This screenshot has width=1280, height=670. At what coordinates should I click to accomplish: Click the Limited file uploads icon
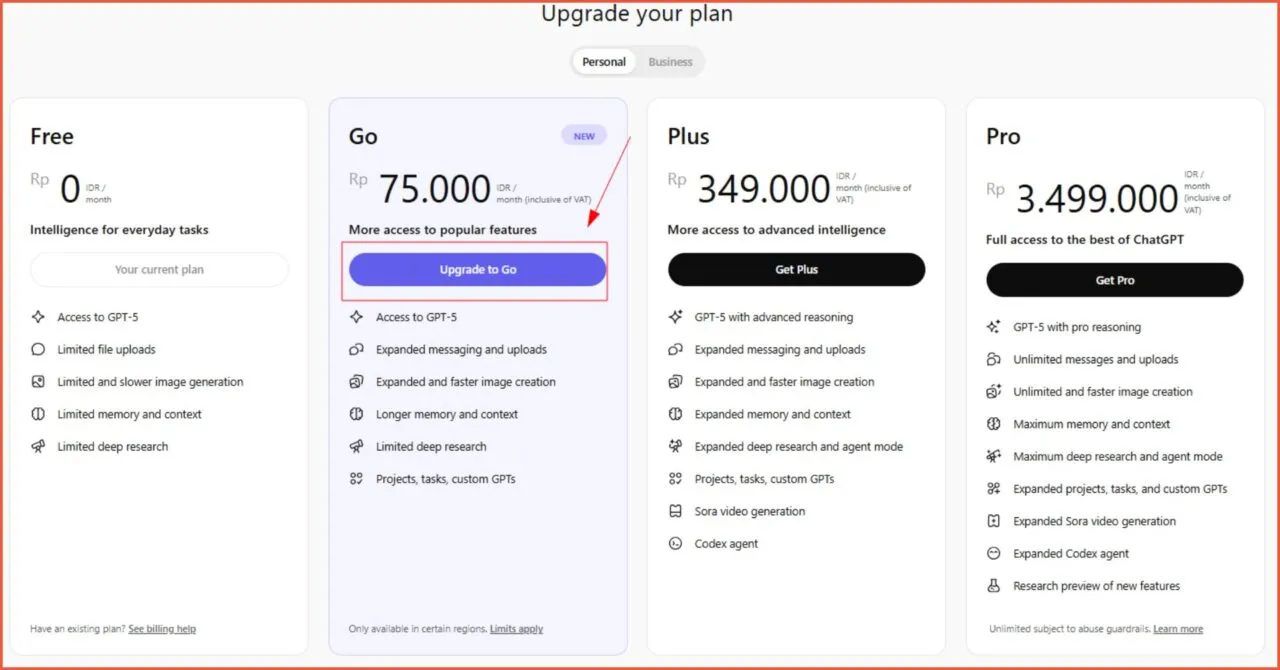click(38, 350)
